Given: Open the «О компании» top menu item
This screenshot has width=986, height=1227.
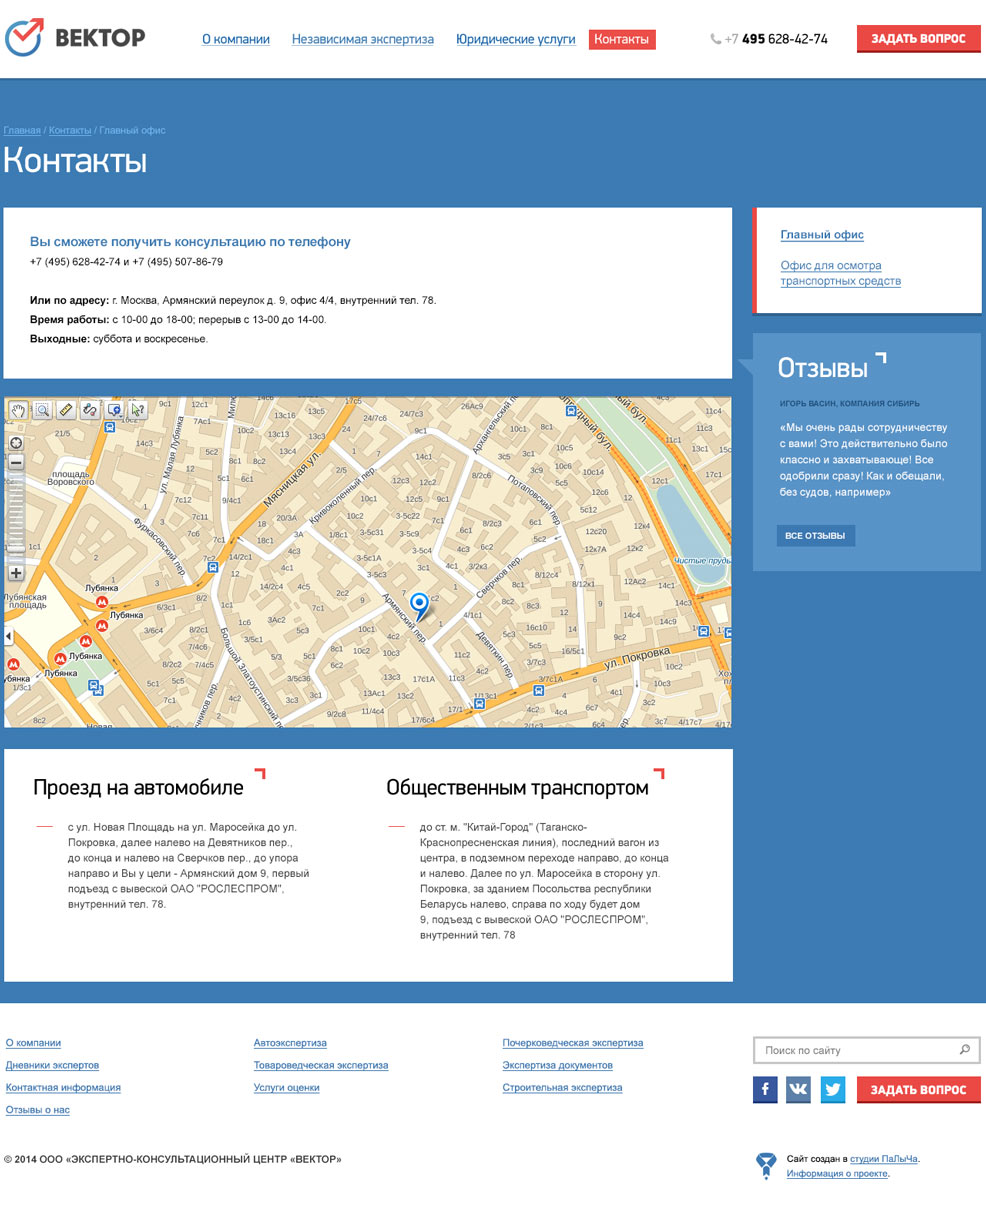Looking at the screenshot, I should coord(236,40).
